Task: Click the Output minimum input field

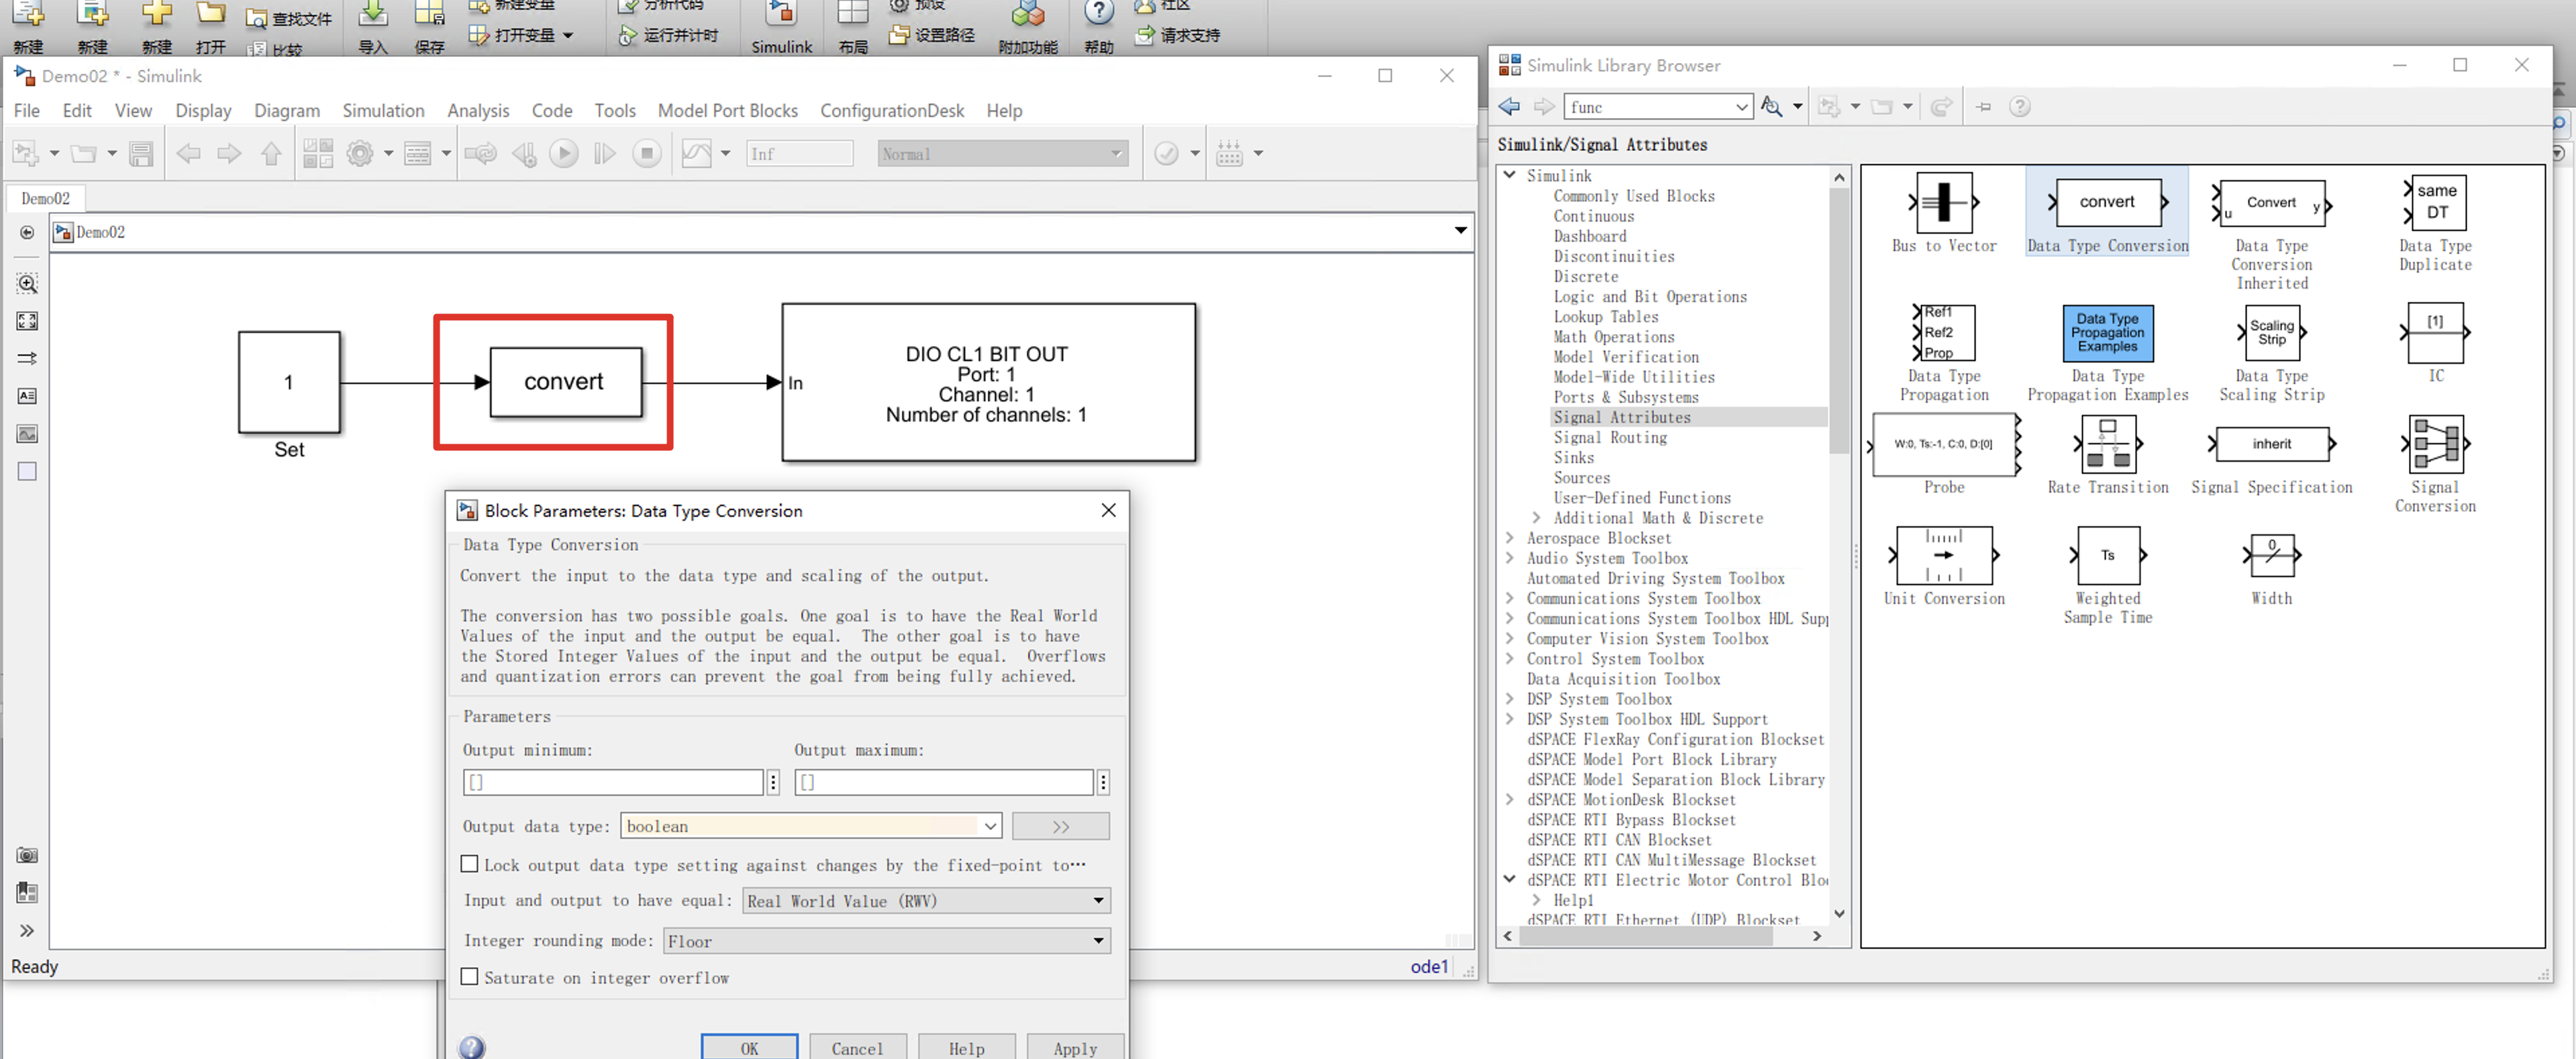Action: 613,782
